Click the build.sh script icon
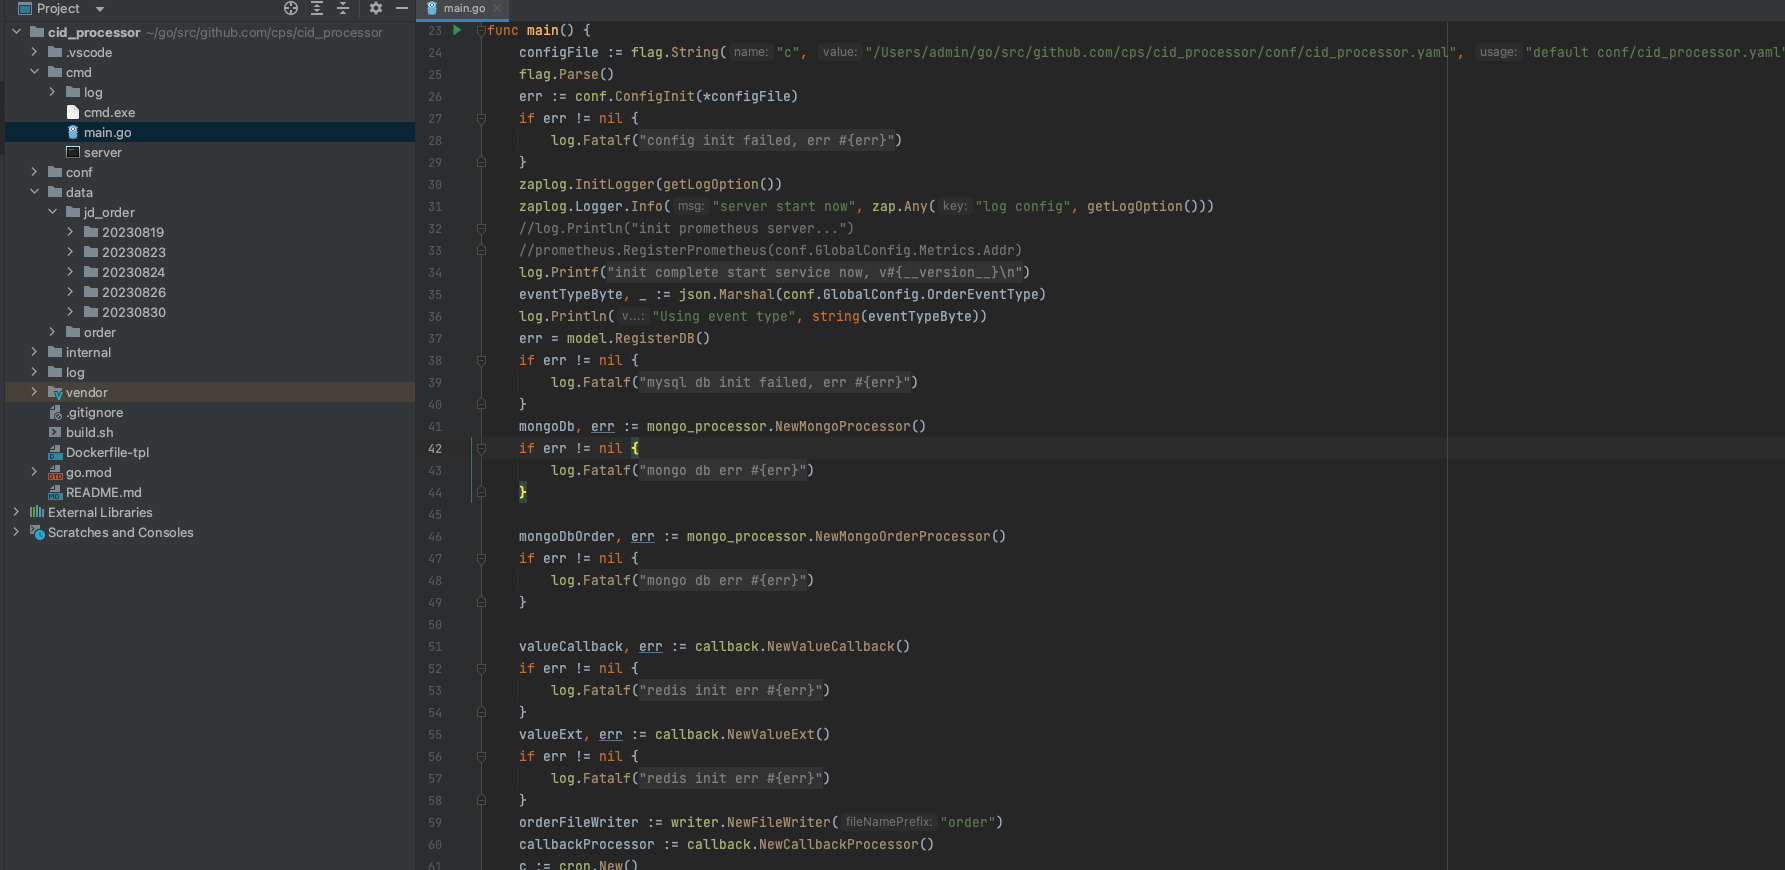The height and width of the screenshot is (870, 1785). click(x=56, y=432)
